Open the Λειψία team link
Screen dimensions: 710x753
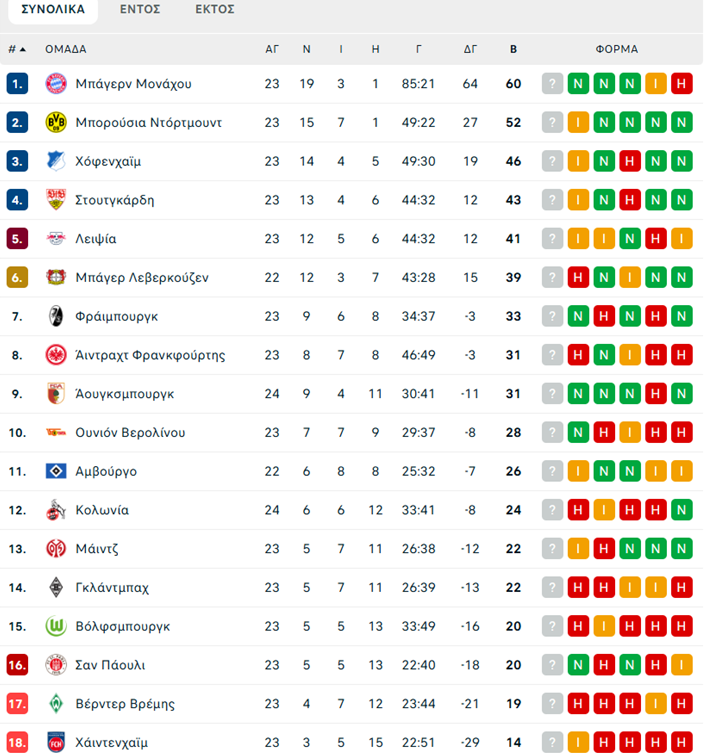(x=96, y=239)
